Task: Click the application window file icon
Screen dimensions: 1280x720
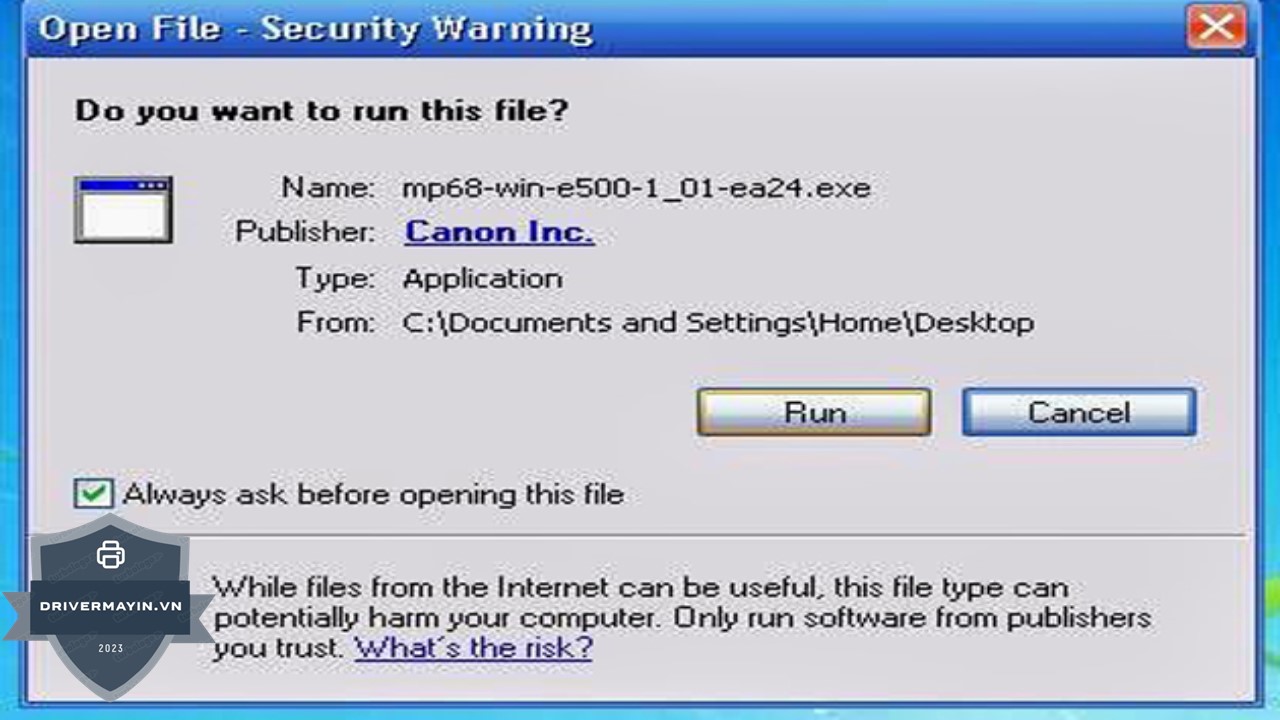Action: tap(123, 210)
